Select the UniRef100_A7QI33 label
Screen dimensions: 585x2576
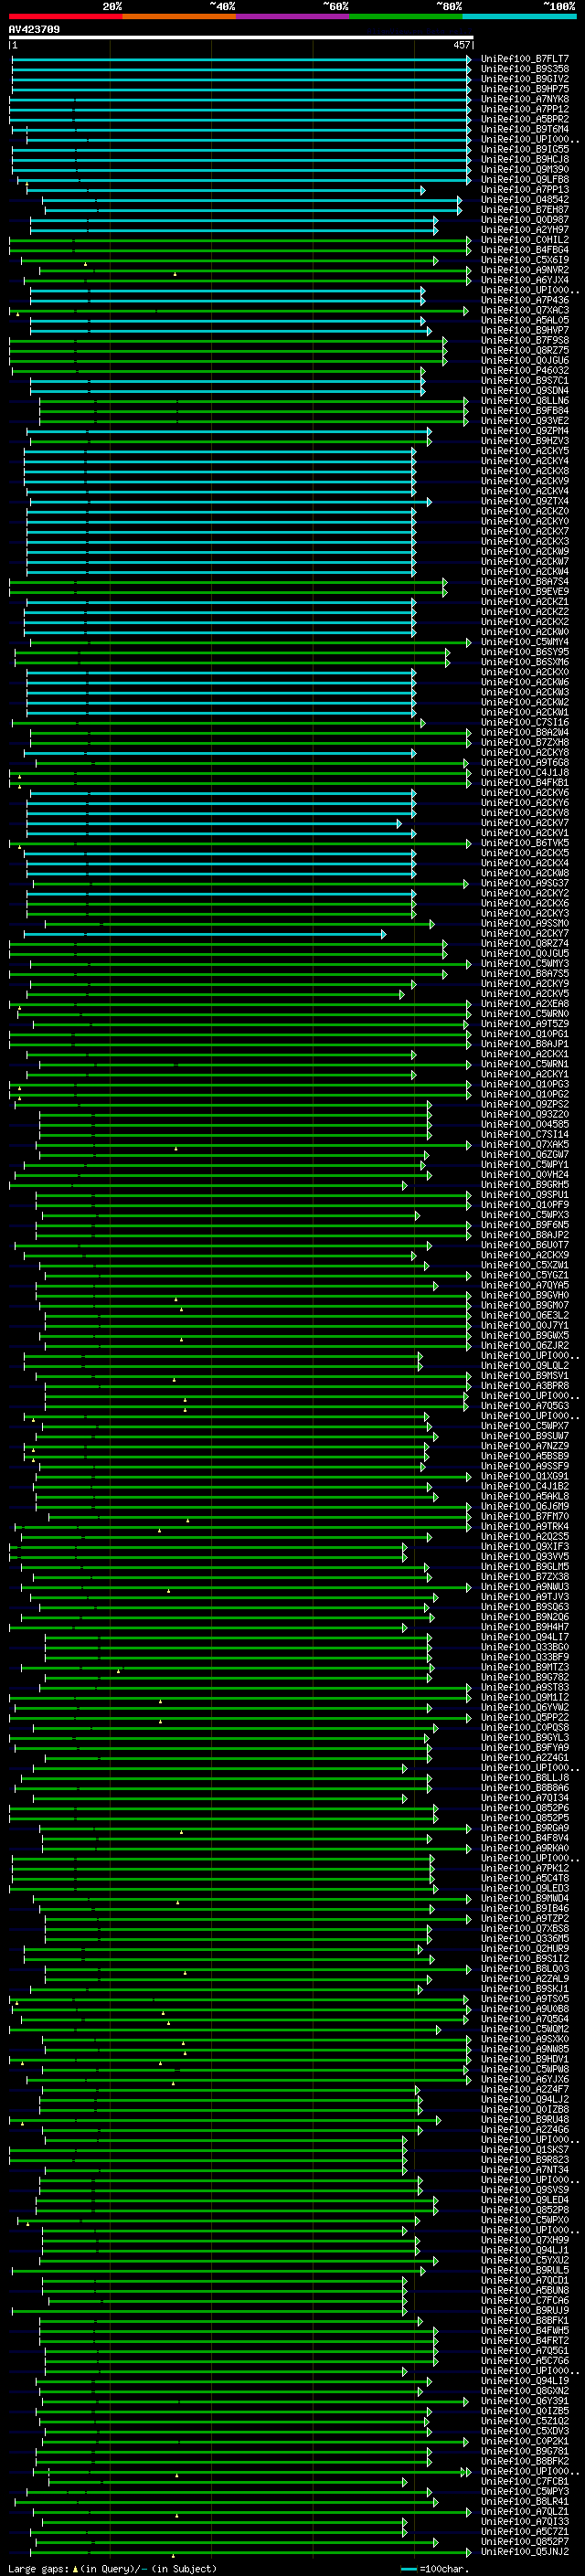(x=524, y=2522)
